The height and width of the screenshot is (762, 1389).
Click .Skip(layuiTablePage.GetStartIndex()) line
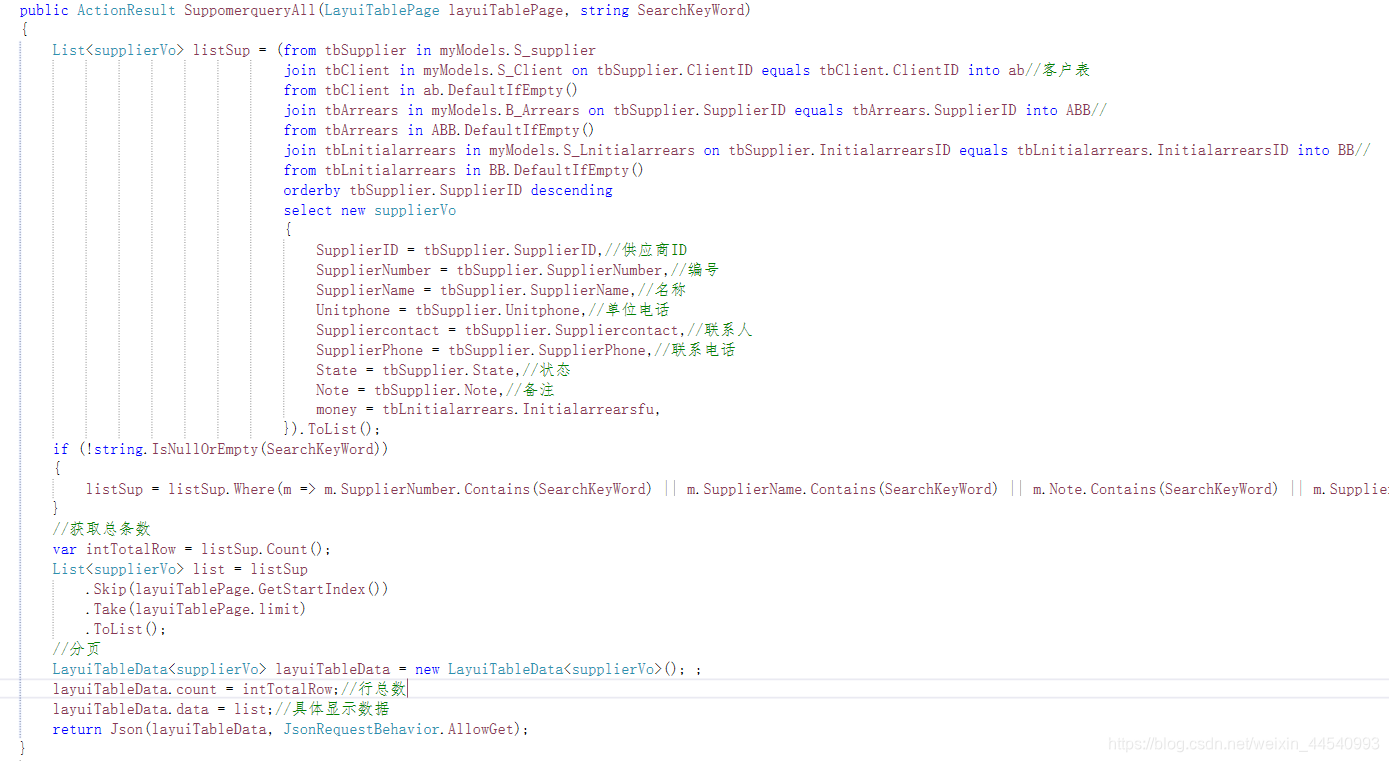click(237, 589)
